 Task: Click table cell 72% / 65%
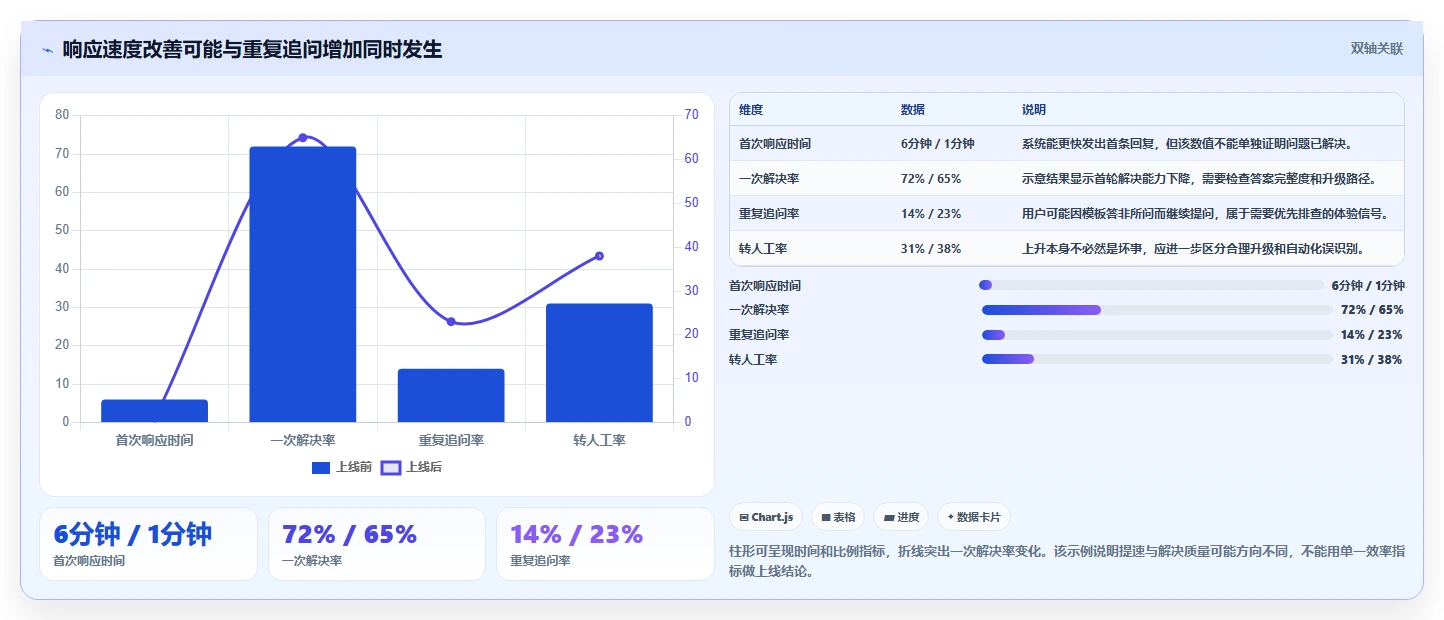point(931,179)
